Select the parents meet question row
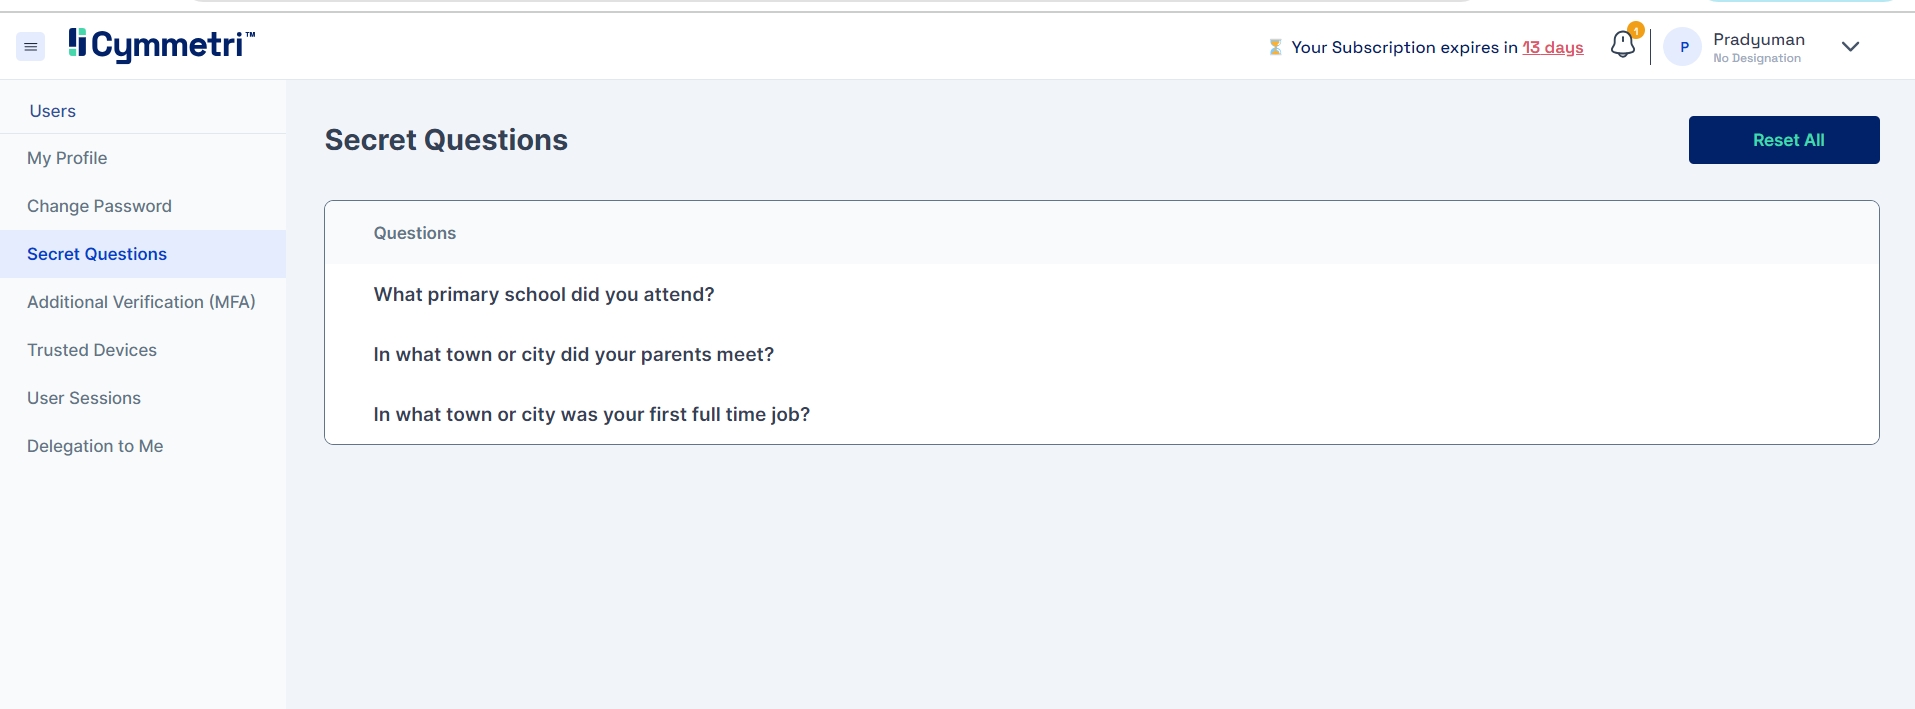 (573, 354)
